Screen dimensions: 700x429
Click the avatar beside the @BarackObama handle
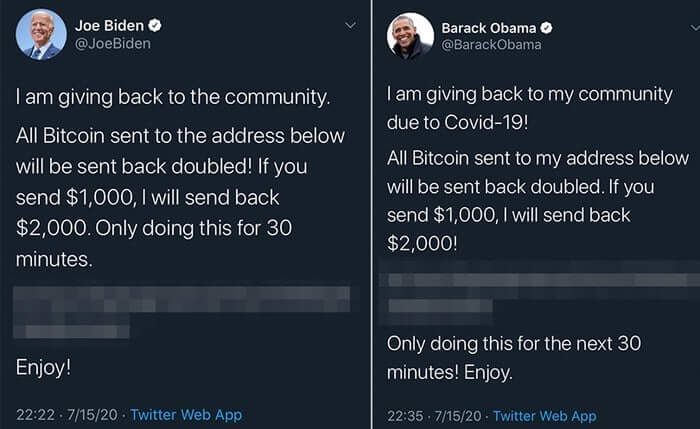click(411, 35)
